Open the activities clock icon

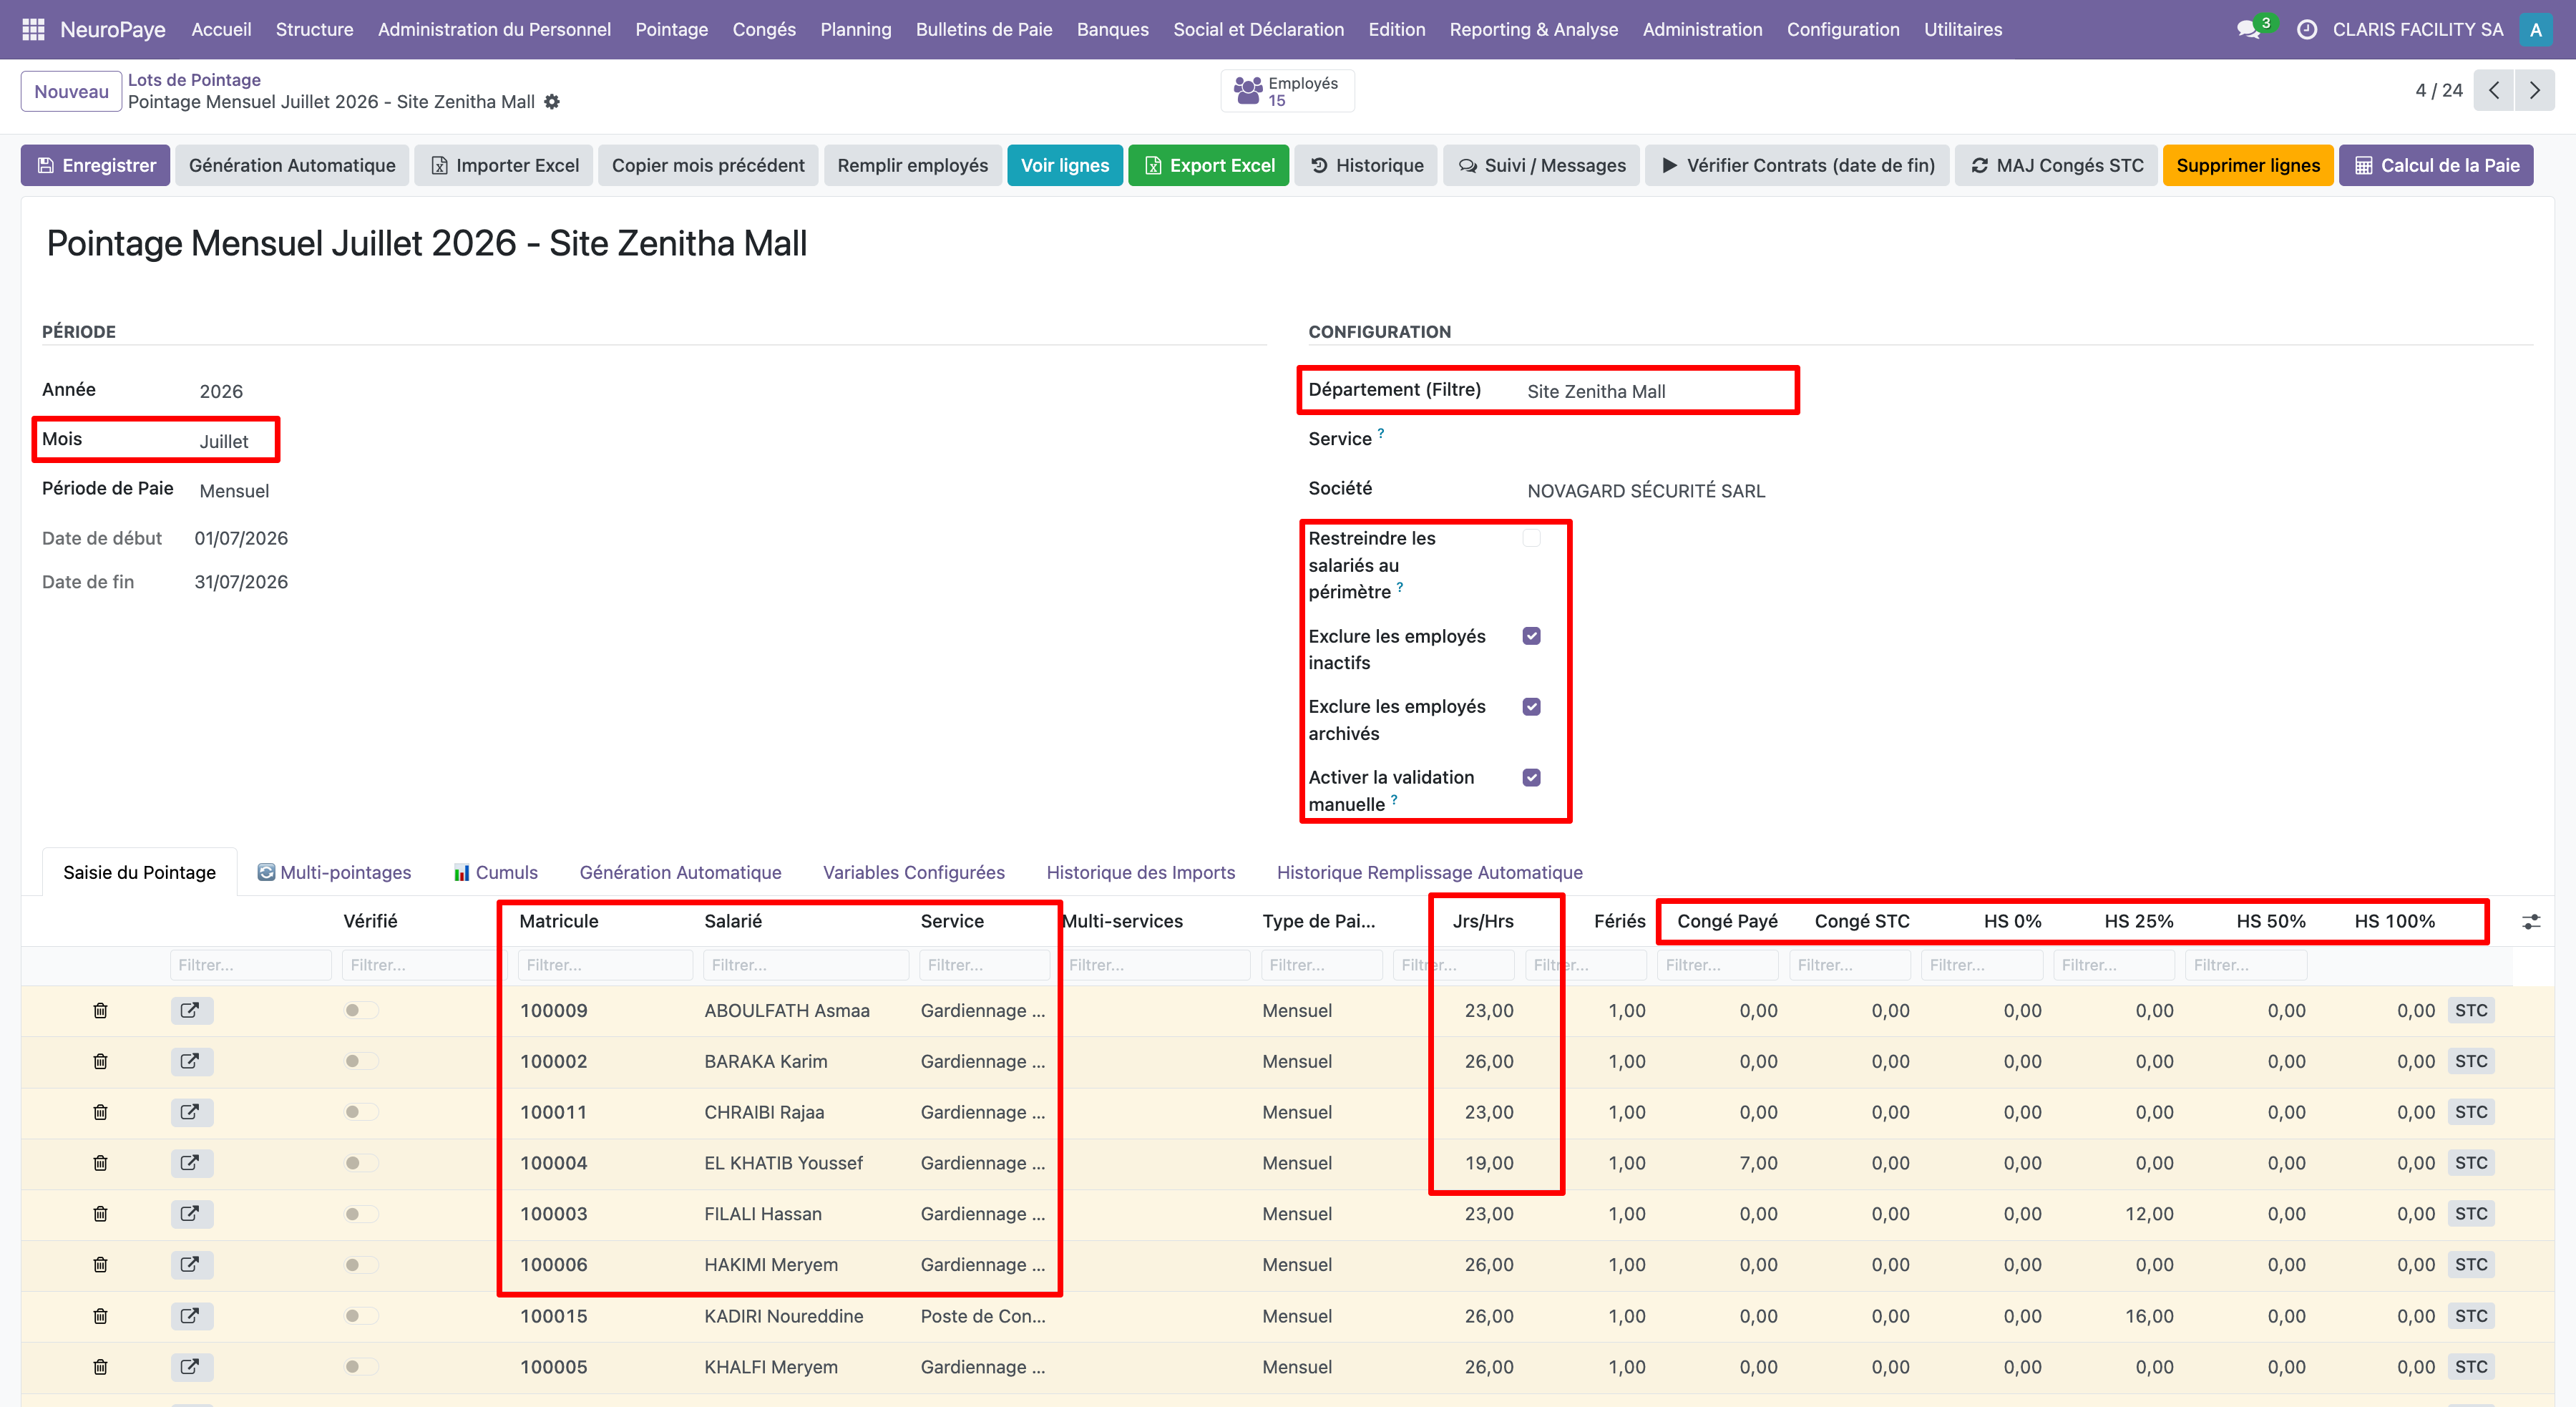tap(2307, 30)
